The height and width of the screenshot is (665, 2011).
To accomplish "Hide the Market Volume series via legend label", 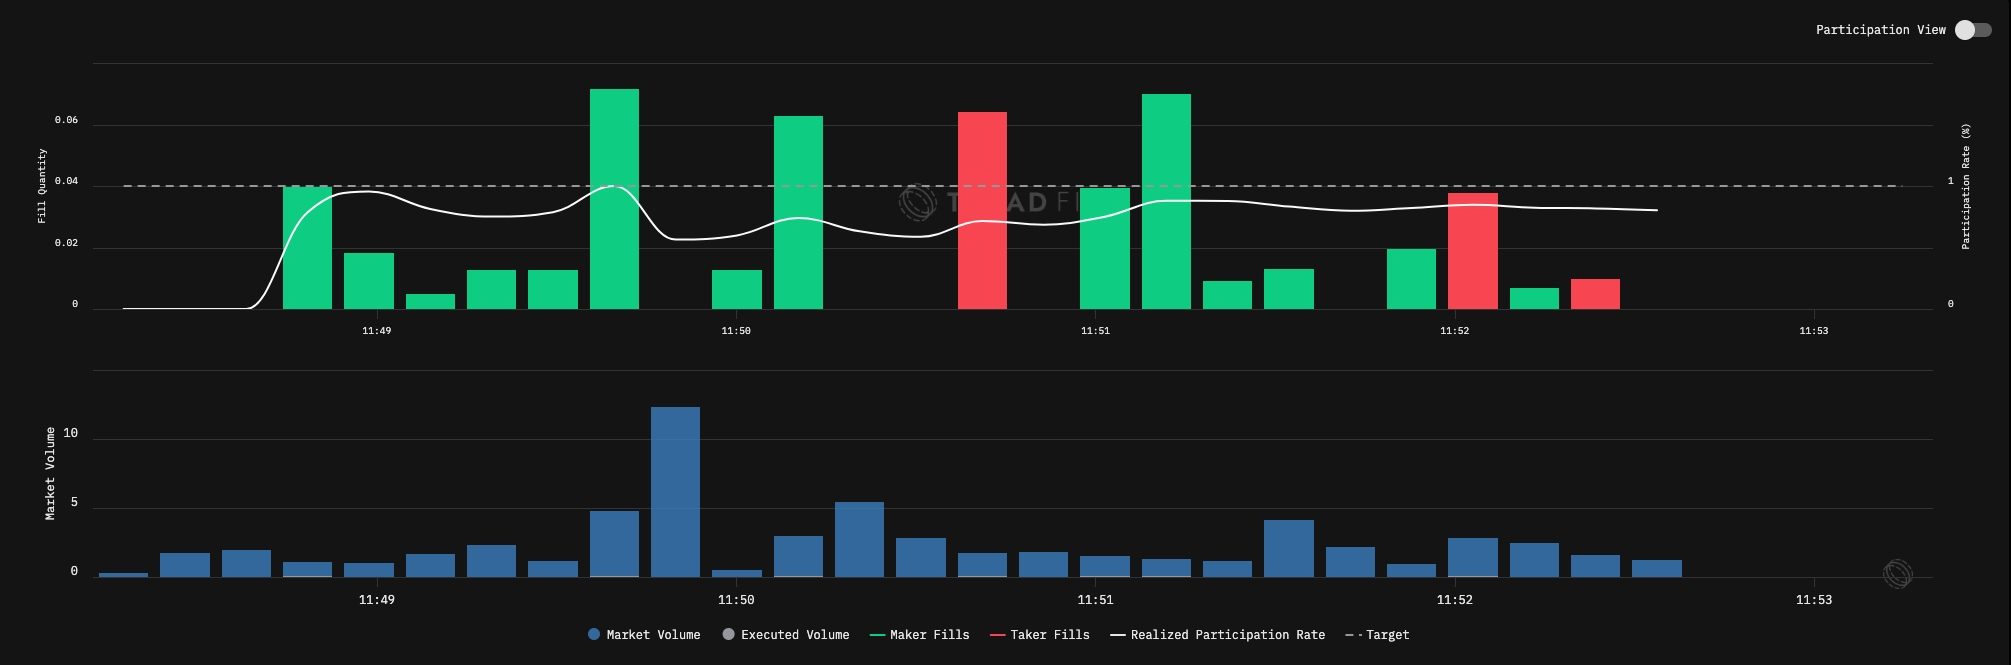I will [x=653, y=635].
